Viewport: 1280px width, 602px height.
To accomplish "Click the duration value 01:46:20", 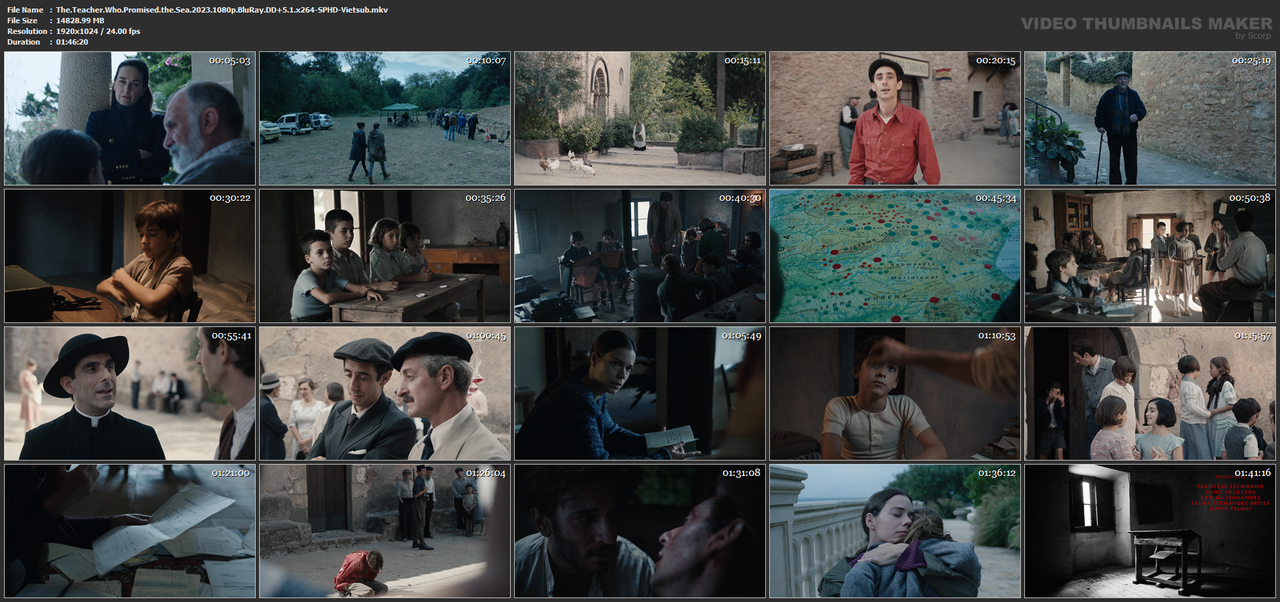I will point(72,42).
